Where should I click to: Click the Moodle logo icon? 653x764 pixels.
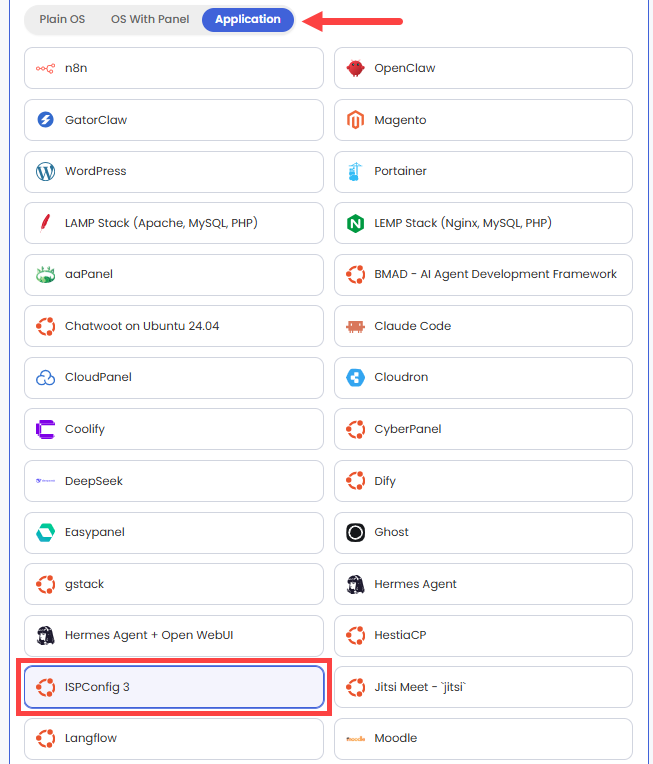click(355, 739)
